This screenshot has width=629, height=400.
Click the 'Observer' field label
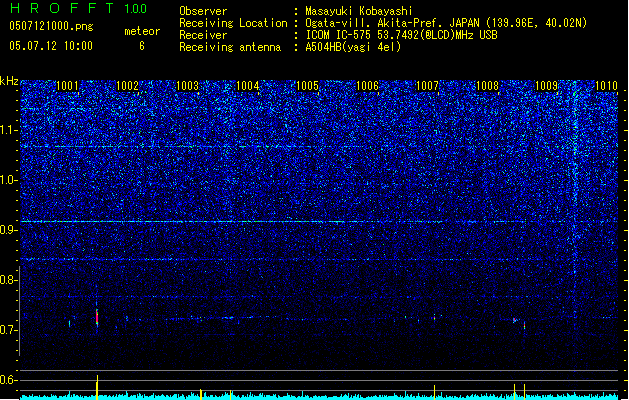tap(203, 11)
